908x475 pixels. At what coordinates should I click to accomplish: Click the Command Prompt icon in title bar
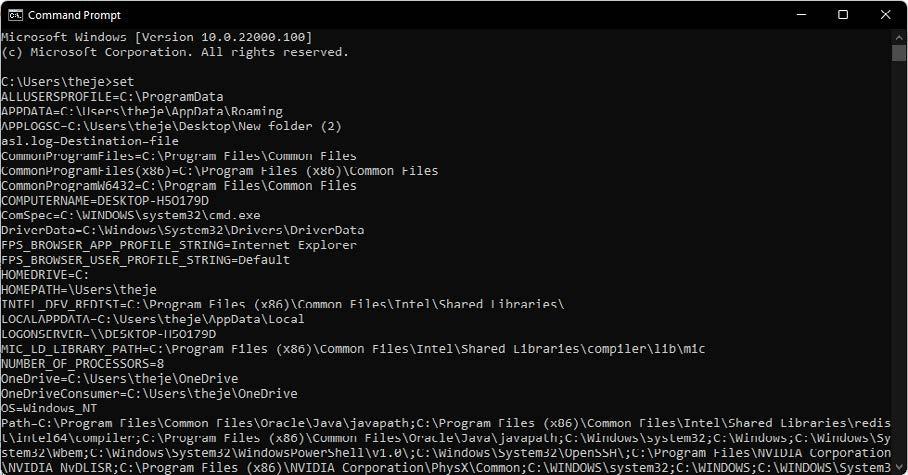coord(15,15)
